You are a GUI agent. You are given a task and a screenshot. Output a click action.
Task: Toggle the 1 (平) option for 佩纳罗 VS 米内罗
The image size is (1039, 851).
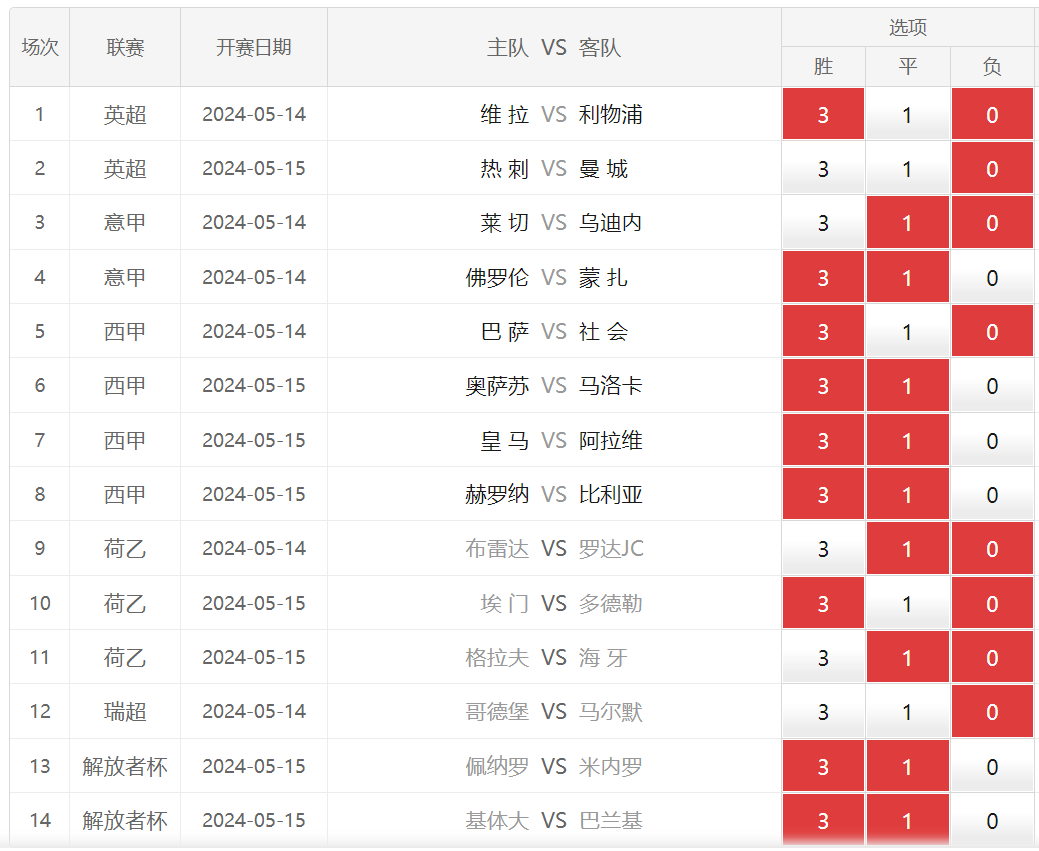907,766
